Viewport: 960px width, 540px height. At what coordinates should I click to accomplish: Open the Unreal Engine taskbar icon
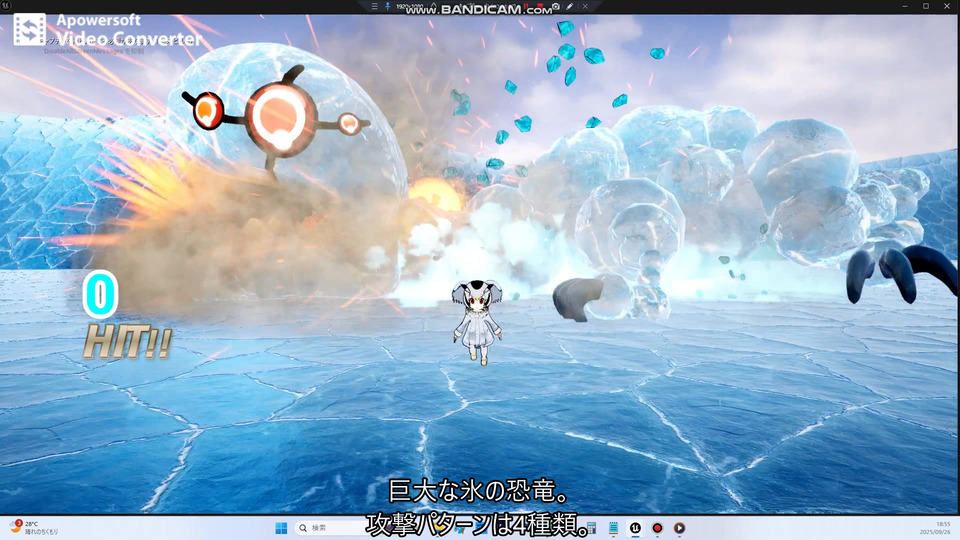point(636,528)
